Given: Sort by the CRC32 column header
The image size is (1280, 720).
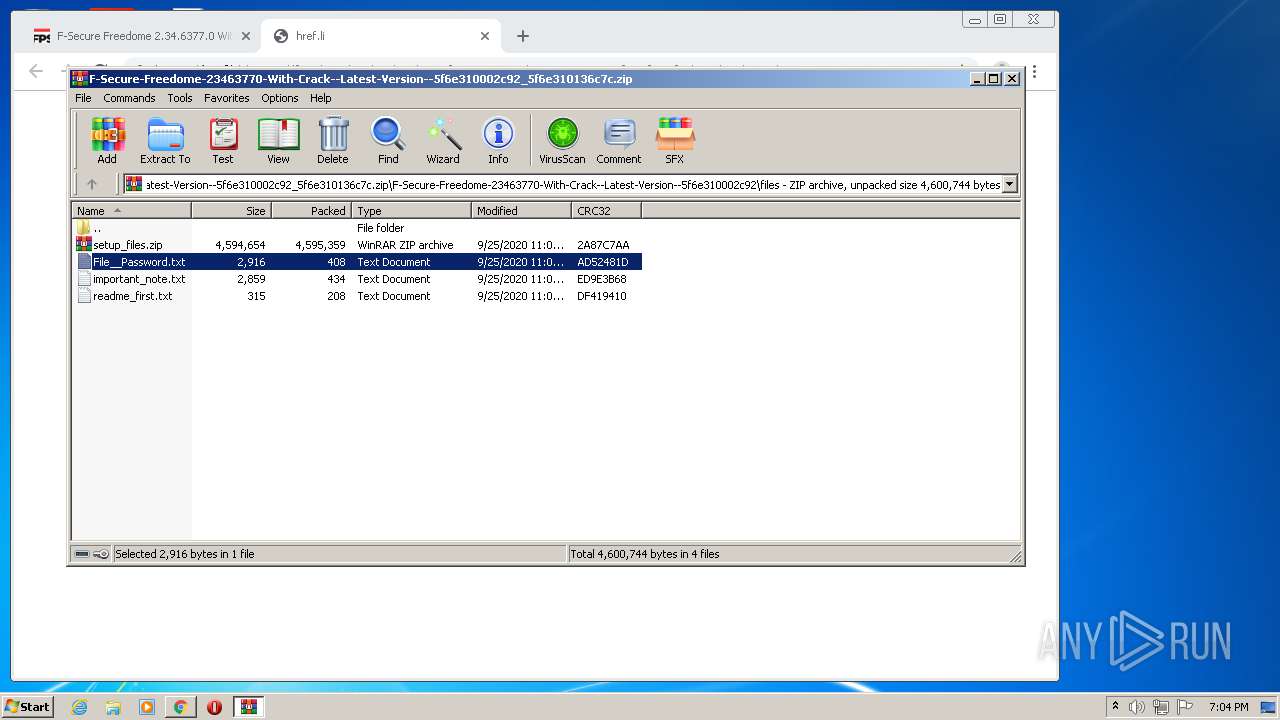Looking at the screenshot, I should click(606, 211).
